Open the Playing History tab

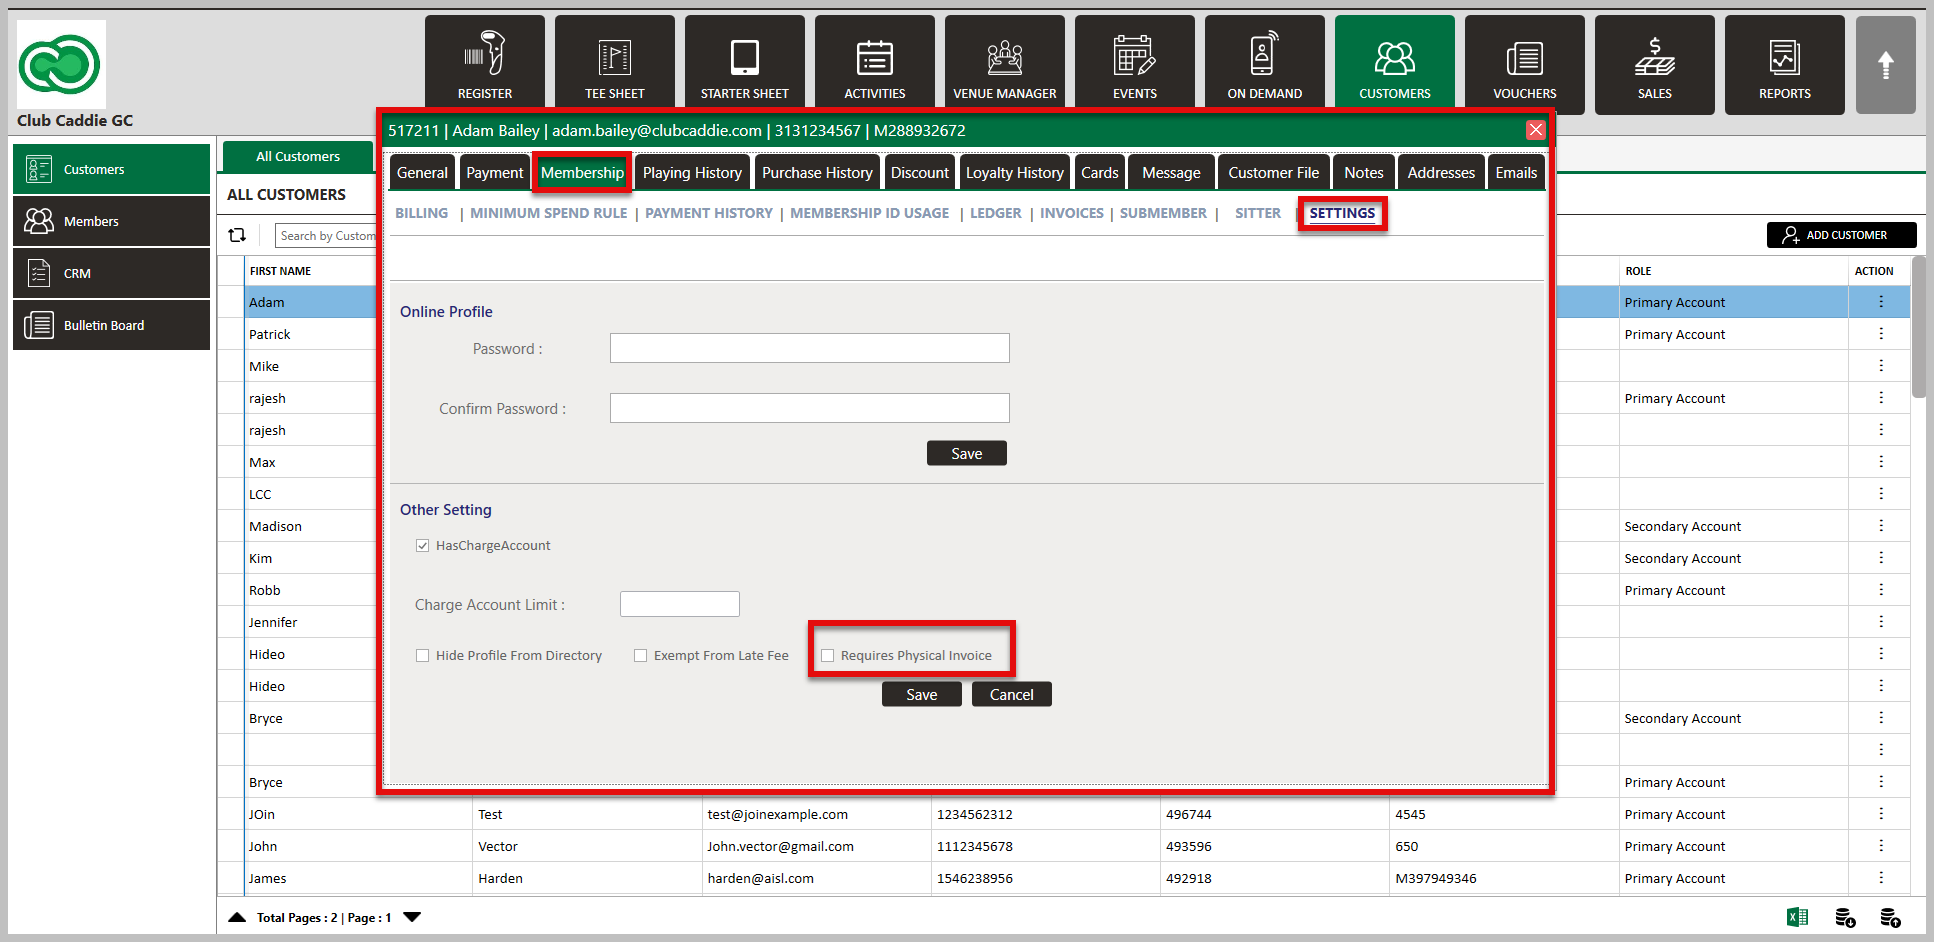692,172
